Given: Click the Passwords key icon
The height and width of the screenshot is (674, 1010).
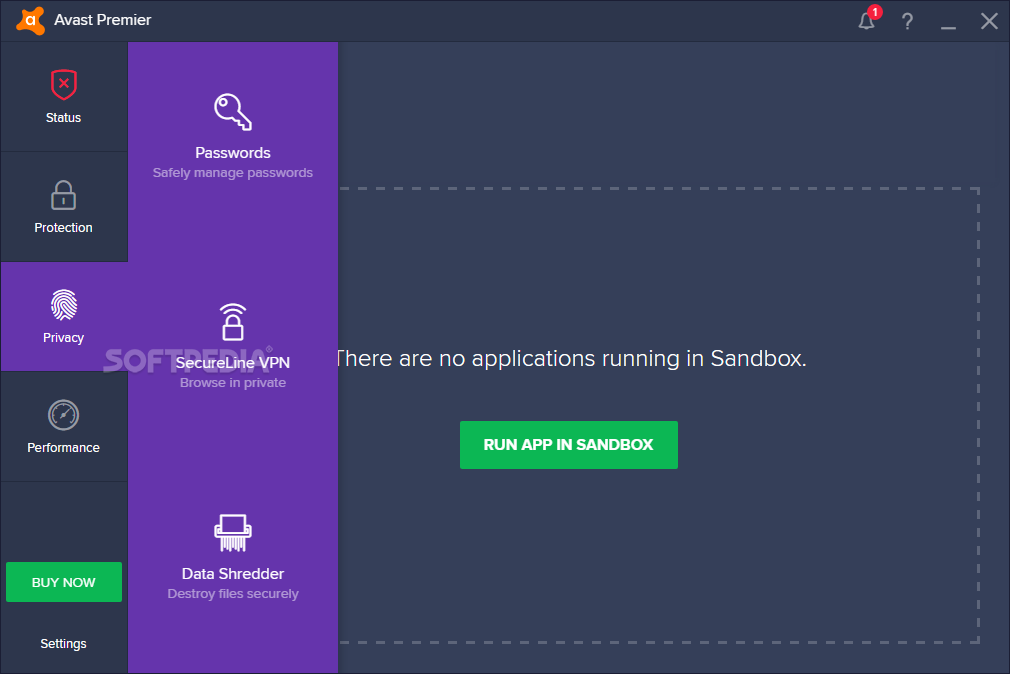Looking at the screenshot, I should coord(233,112).
